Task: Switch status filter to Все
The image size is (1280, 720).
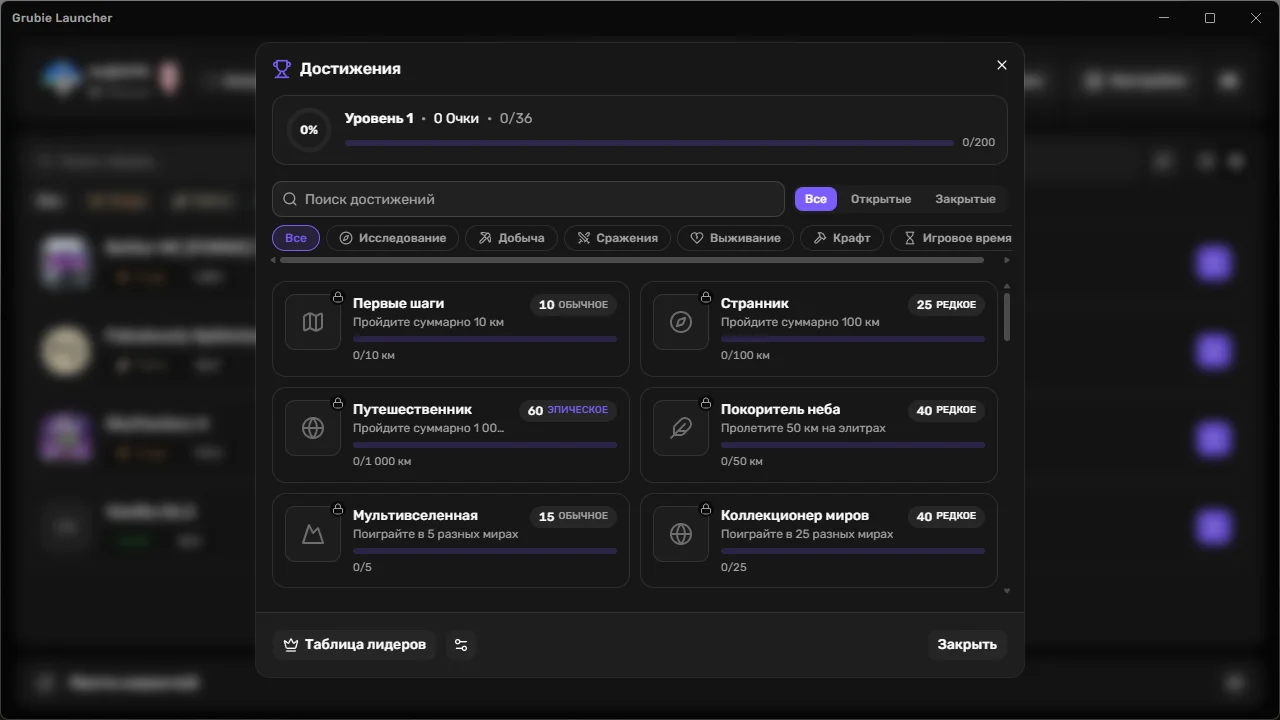Action: click(816, 199)
